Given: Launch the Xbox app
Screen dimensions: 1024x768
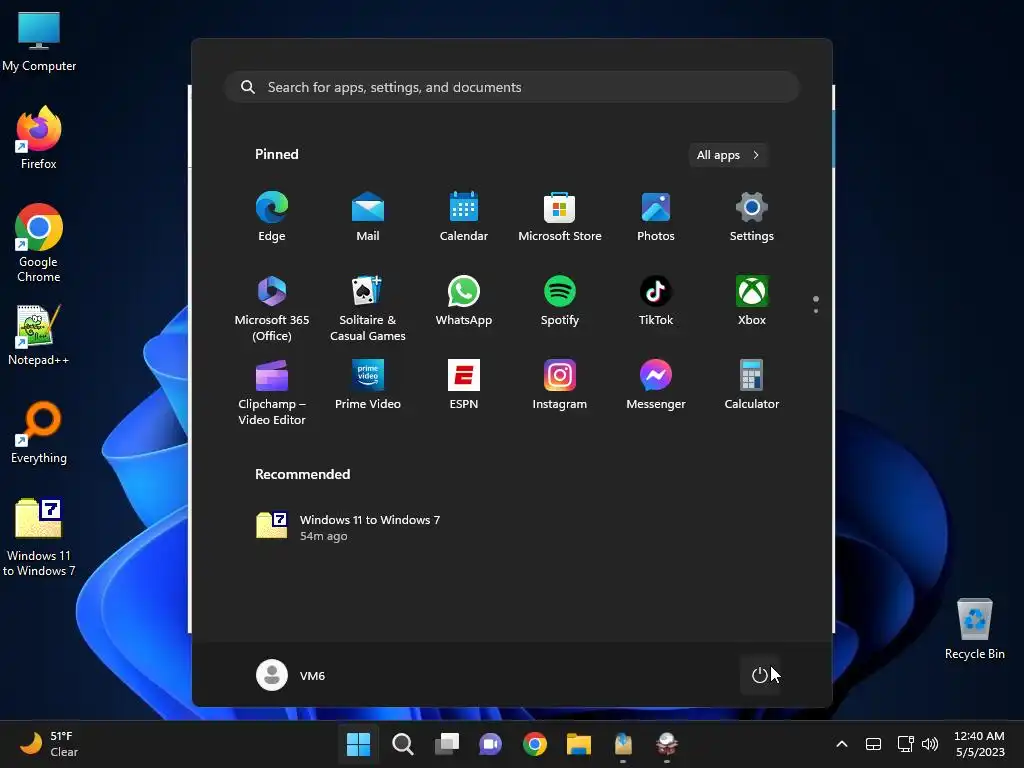Looking at the screenshot, I should 752,301.
